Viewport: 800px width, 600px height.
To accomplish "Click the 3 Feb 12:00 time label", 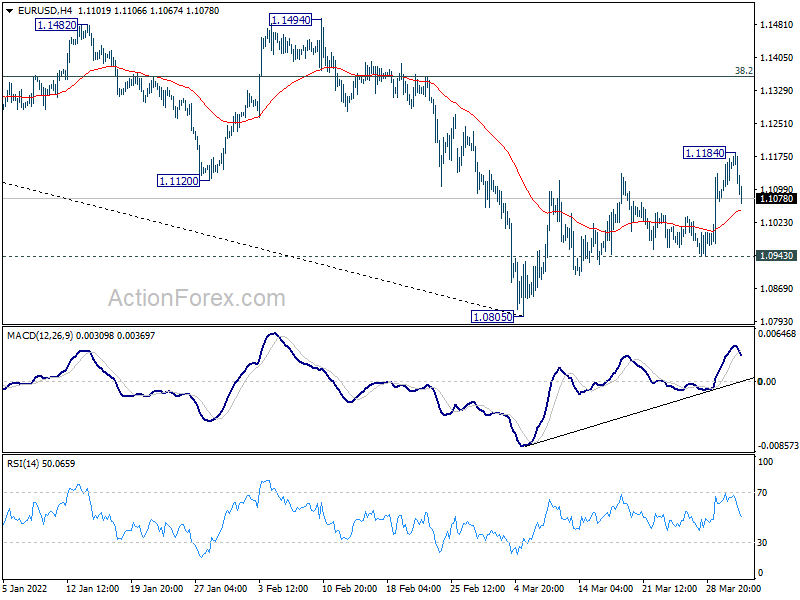I will click(283, 589).
